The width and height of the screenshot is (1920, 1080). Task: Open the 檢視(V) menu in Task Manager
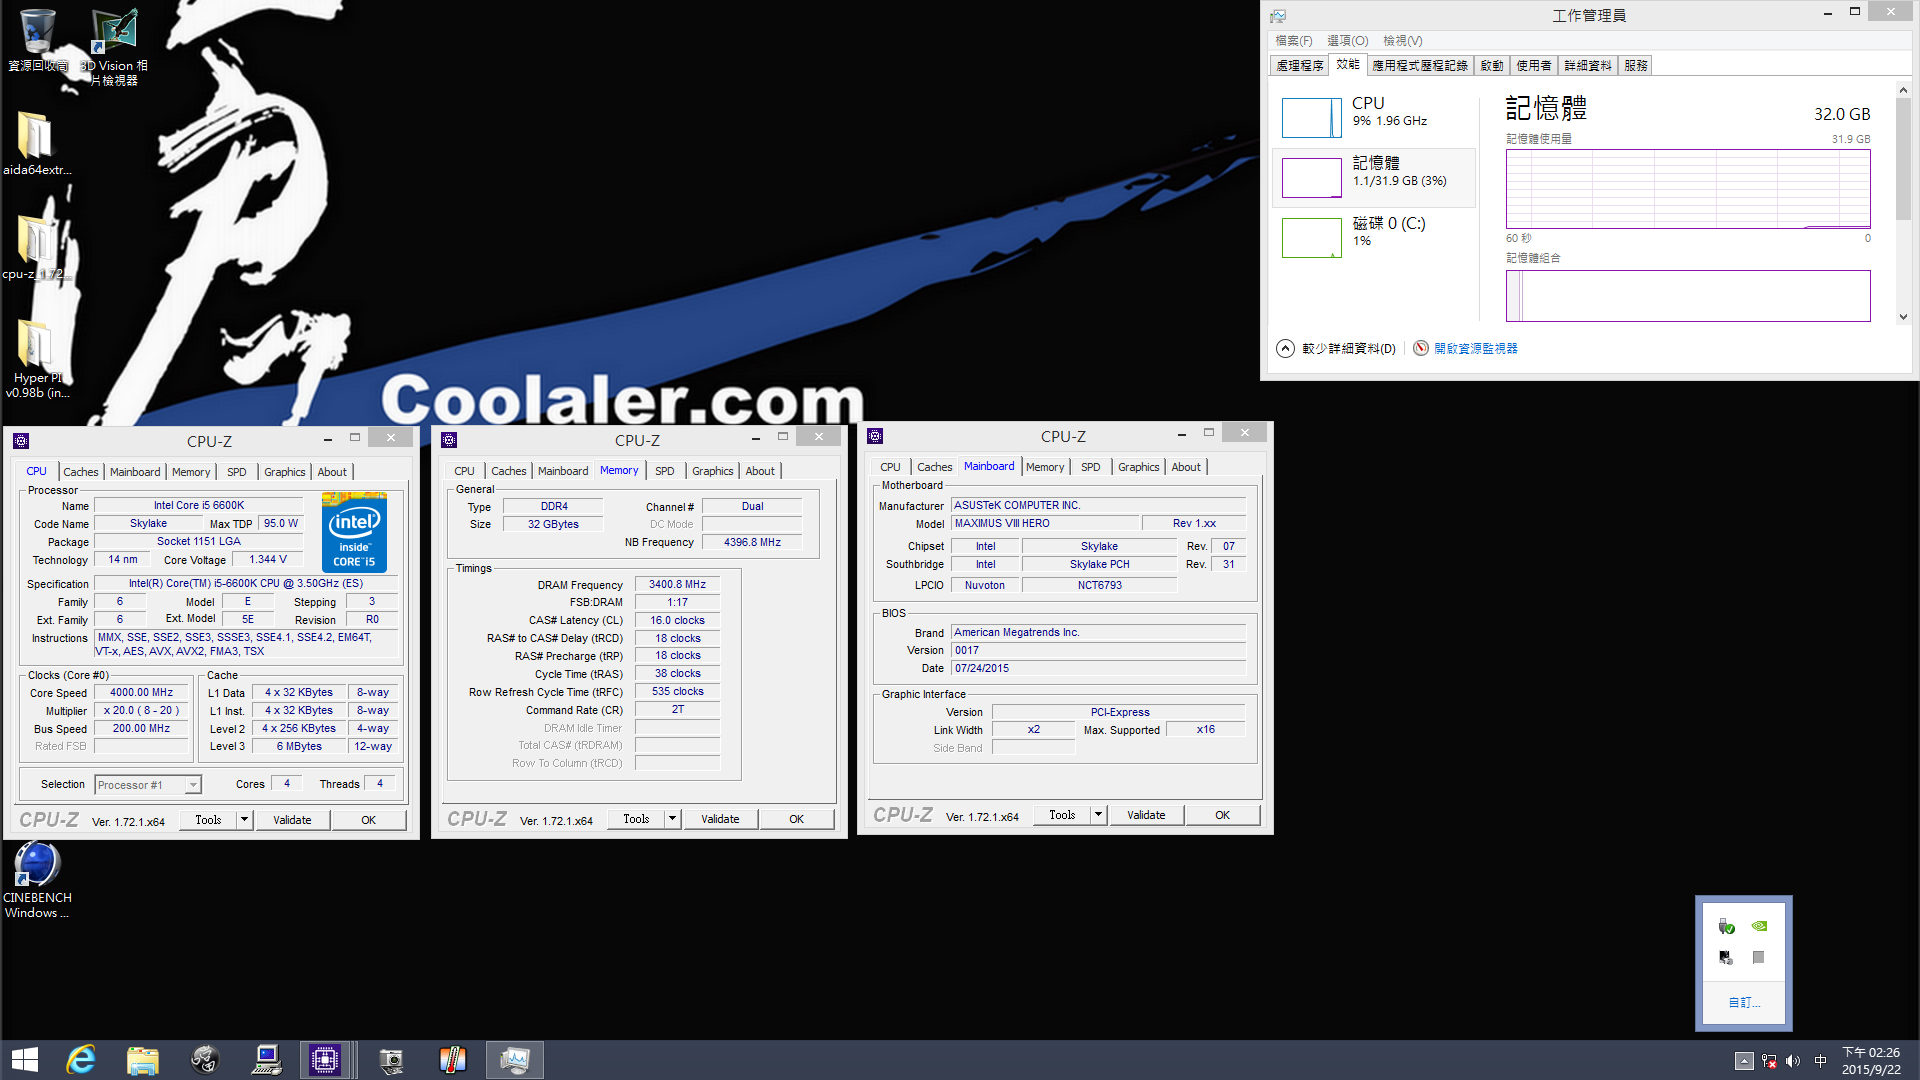click(x=1402, y=41)
